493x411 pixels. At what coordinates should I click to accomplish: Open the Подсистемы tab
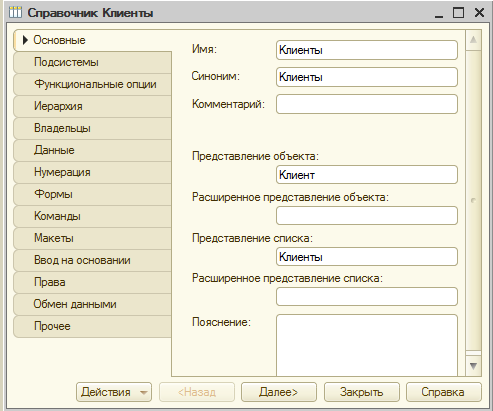pos(92,62)
